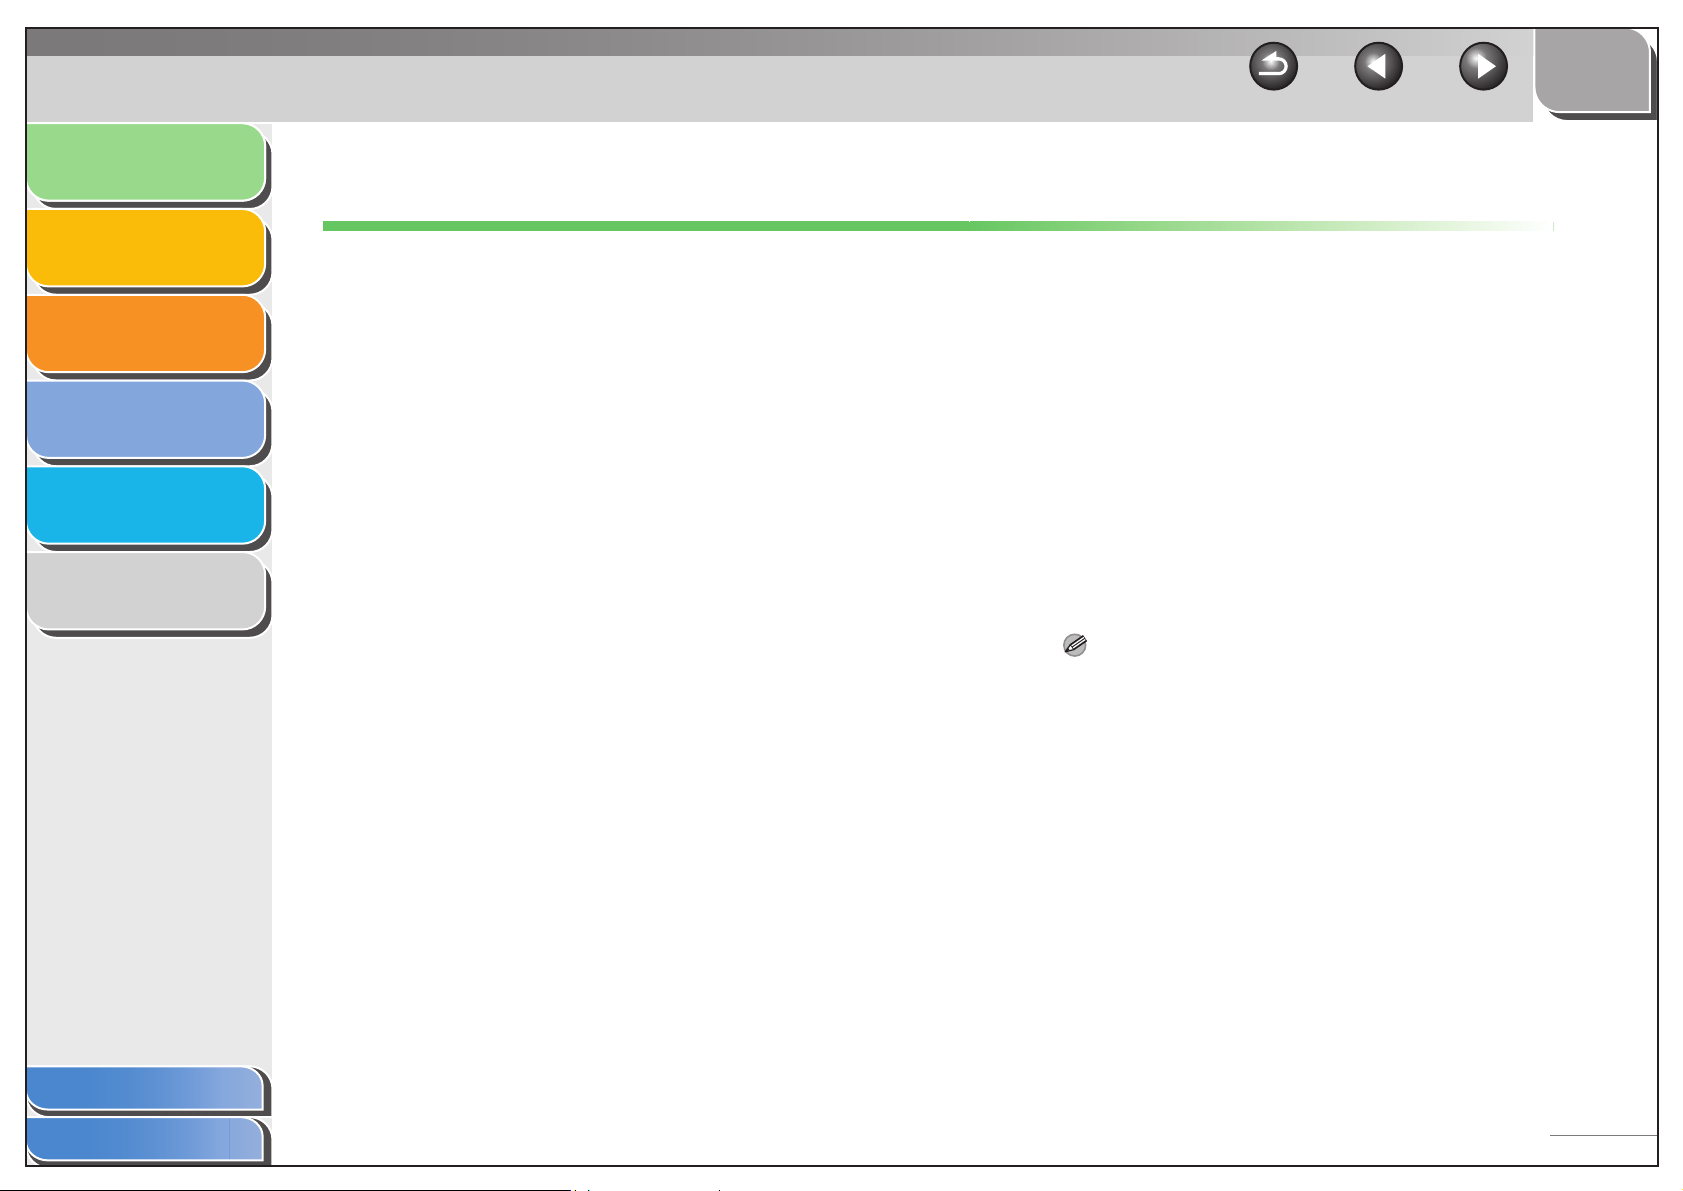Open the gray sidebar chapter tab

[x=146, y=592]
